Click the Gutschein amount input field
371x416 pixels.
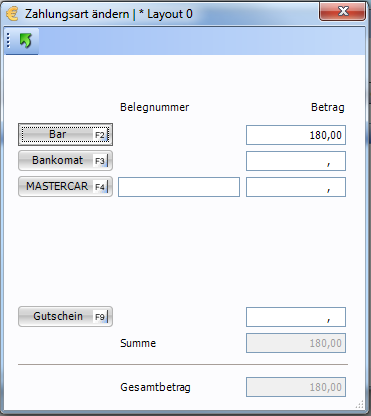tap(296, 317)
